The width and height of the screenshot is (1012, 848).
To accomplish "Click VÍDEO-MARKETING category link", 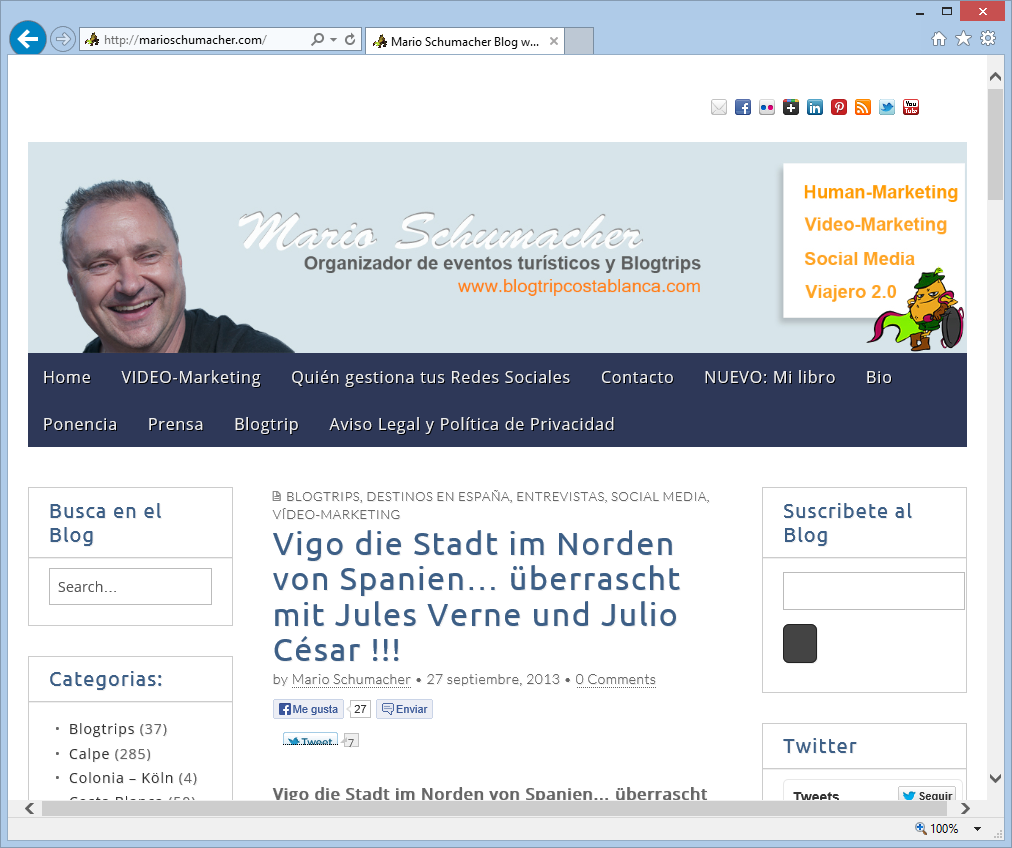I will (336, 514).
